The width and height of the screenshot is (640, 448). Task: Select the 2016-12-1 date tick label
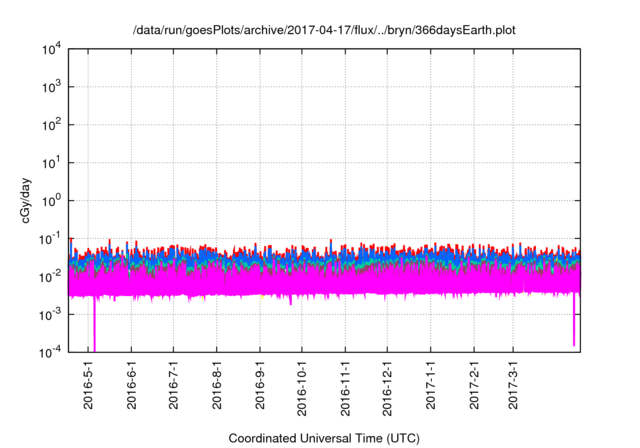pyautogui.click(x=387, y=388)
